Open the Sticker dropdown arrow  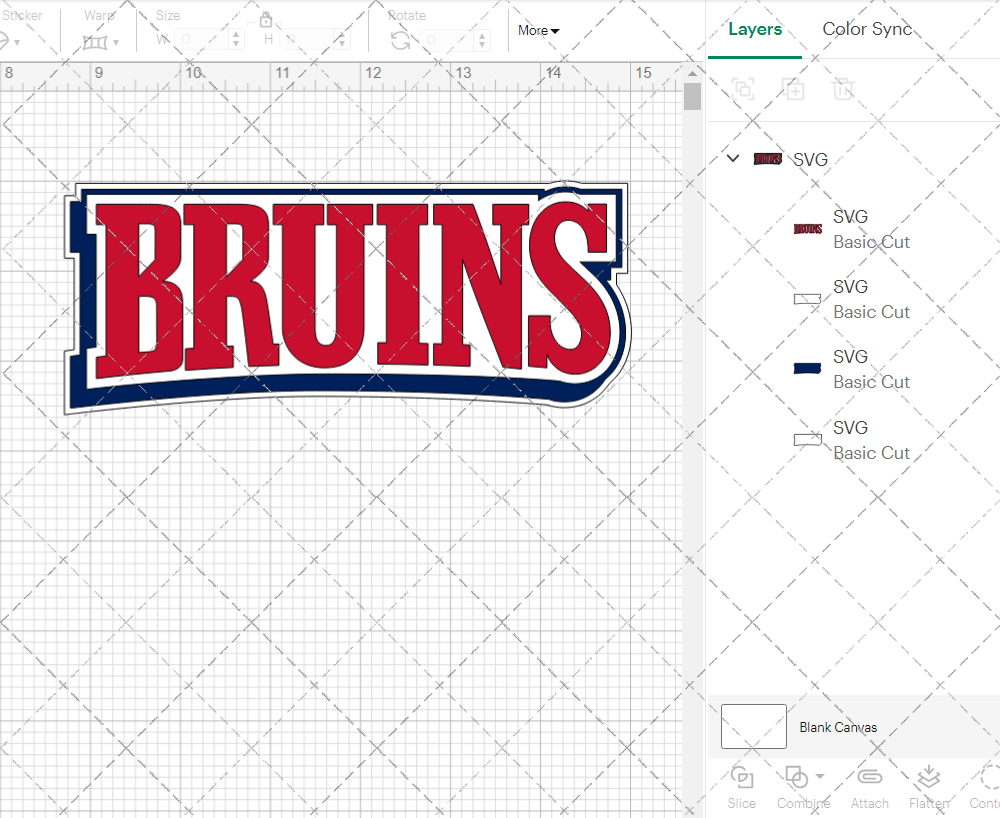coord(17,43)
